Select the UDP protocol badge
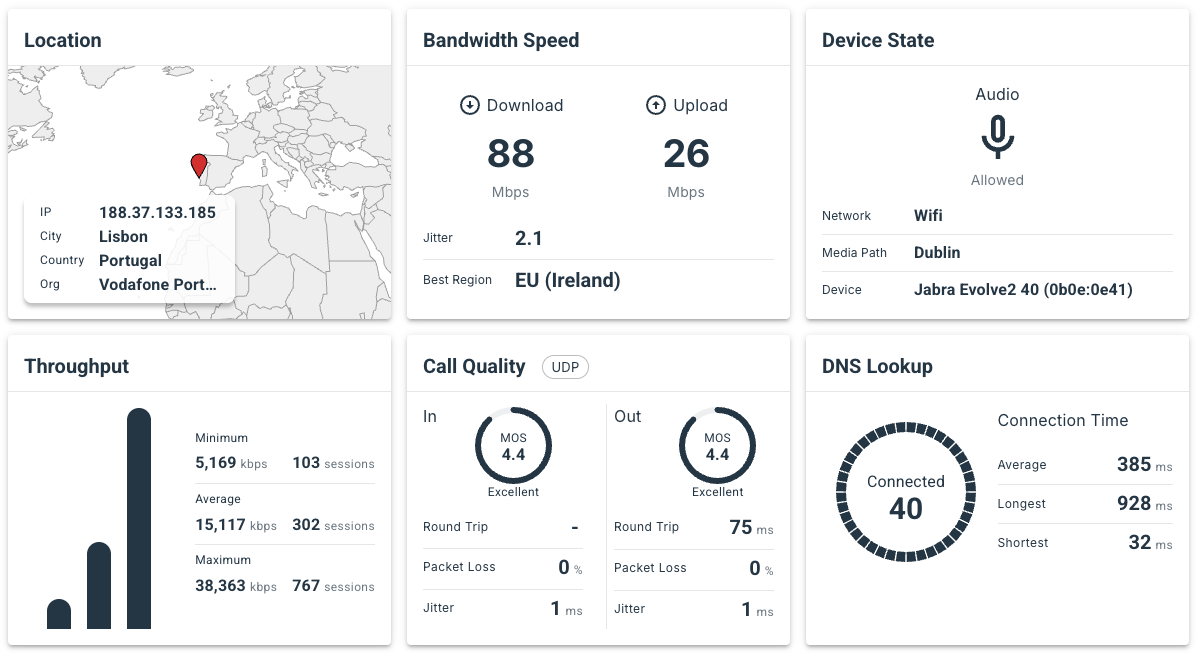 click(565, 367)
